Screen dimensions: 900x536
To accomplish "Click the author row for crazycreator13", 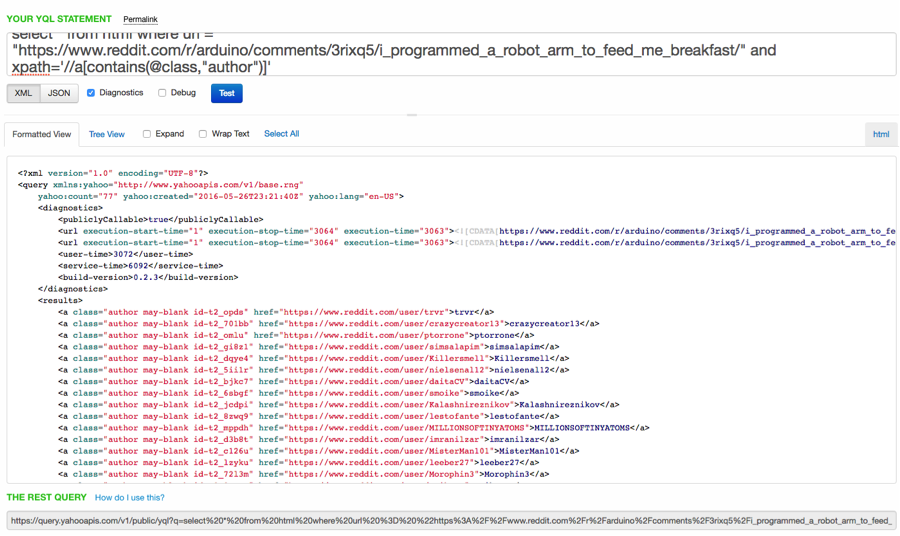I will coord(329,324).
